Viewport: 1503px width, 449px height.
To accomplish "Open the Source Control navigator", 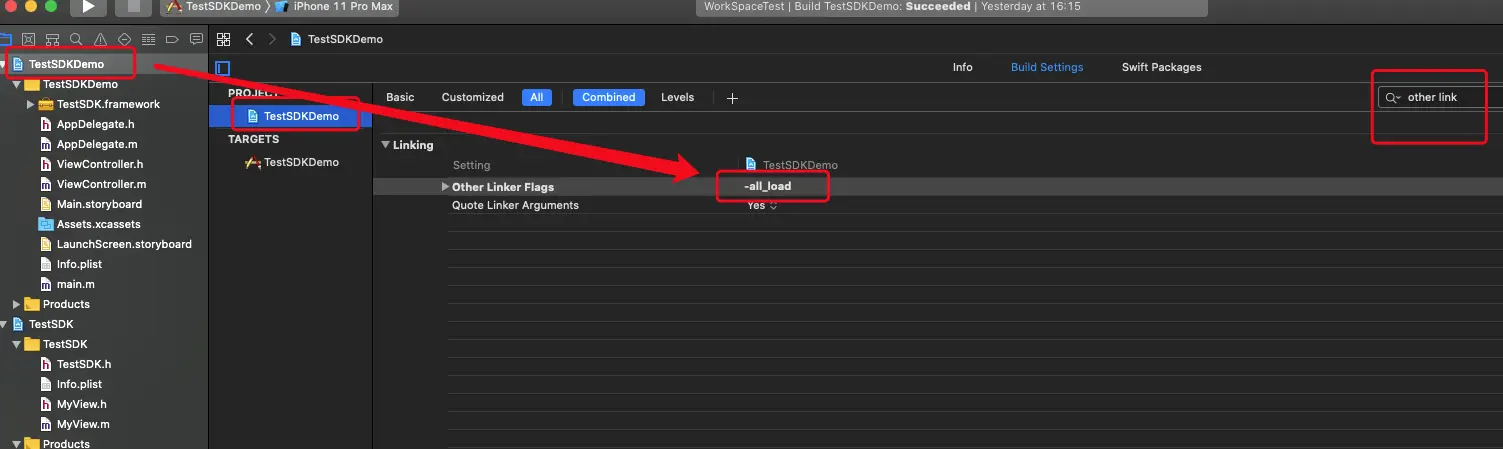I will [x=29, y=39].
